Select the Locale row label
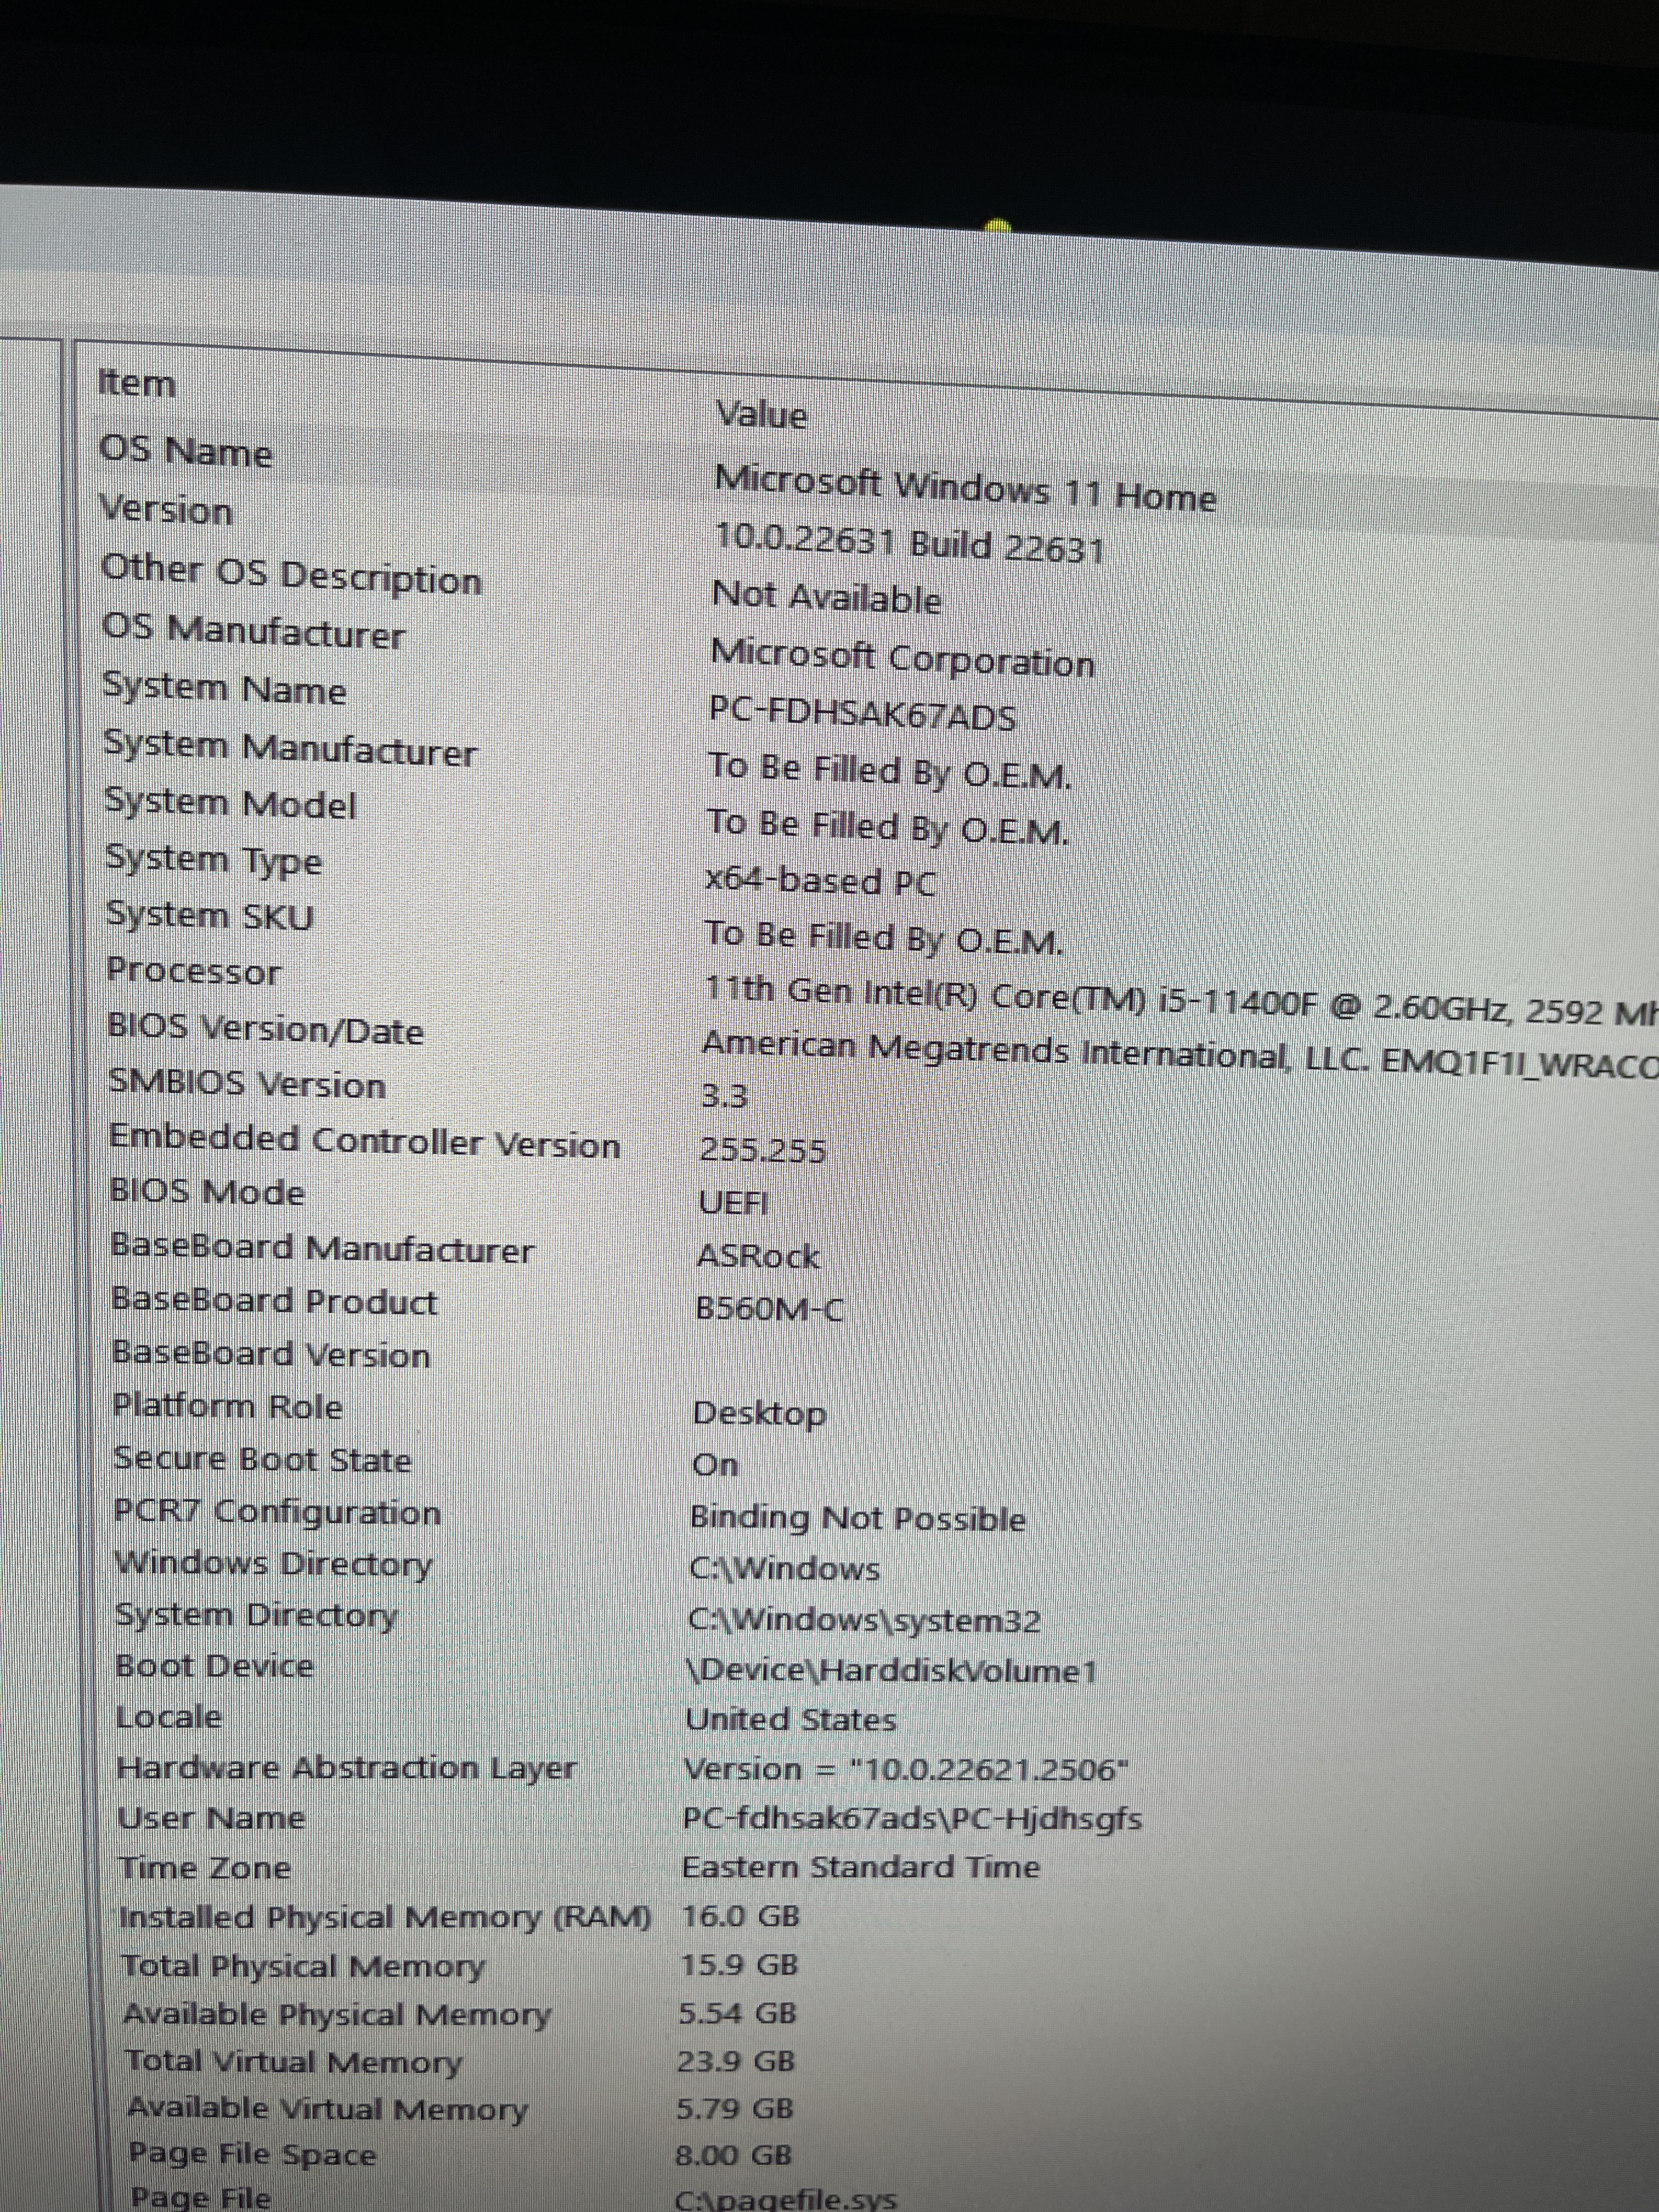Viewport: 1659px width, 2212px height. (x=169, y=1717)
